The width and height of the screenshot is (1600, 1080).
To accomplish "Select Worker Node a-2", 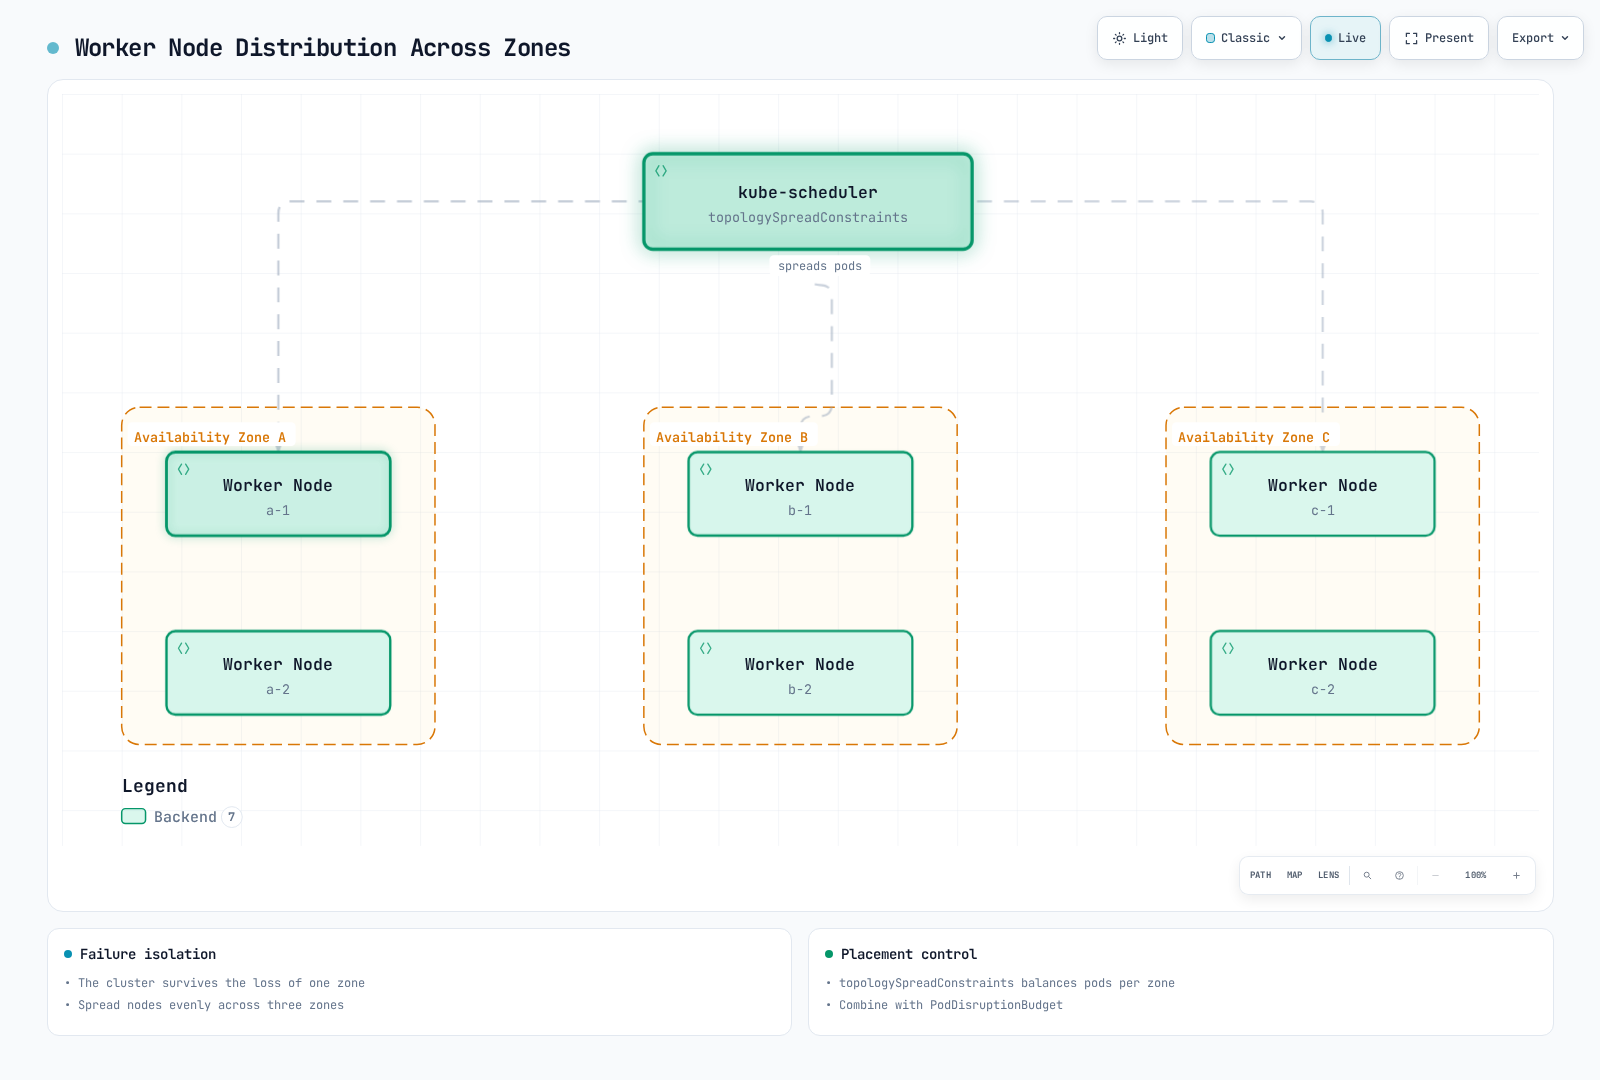I will 278,673.
